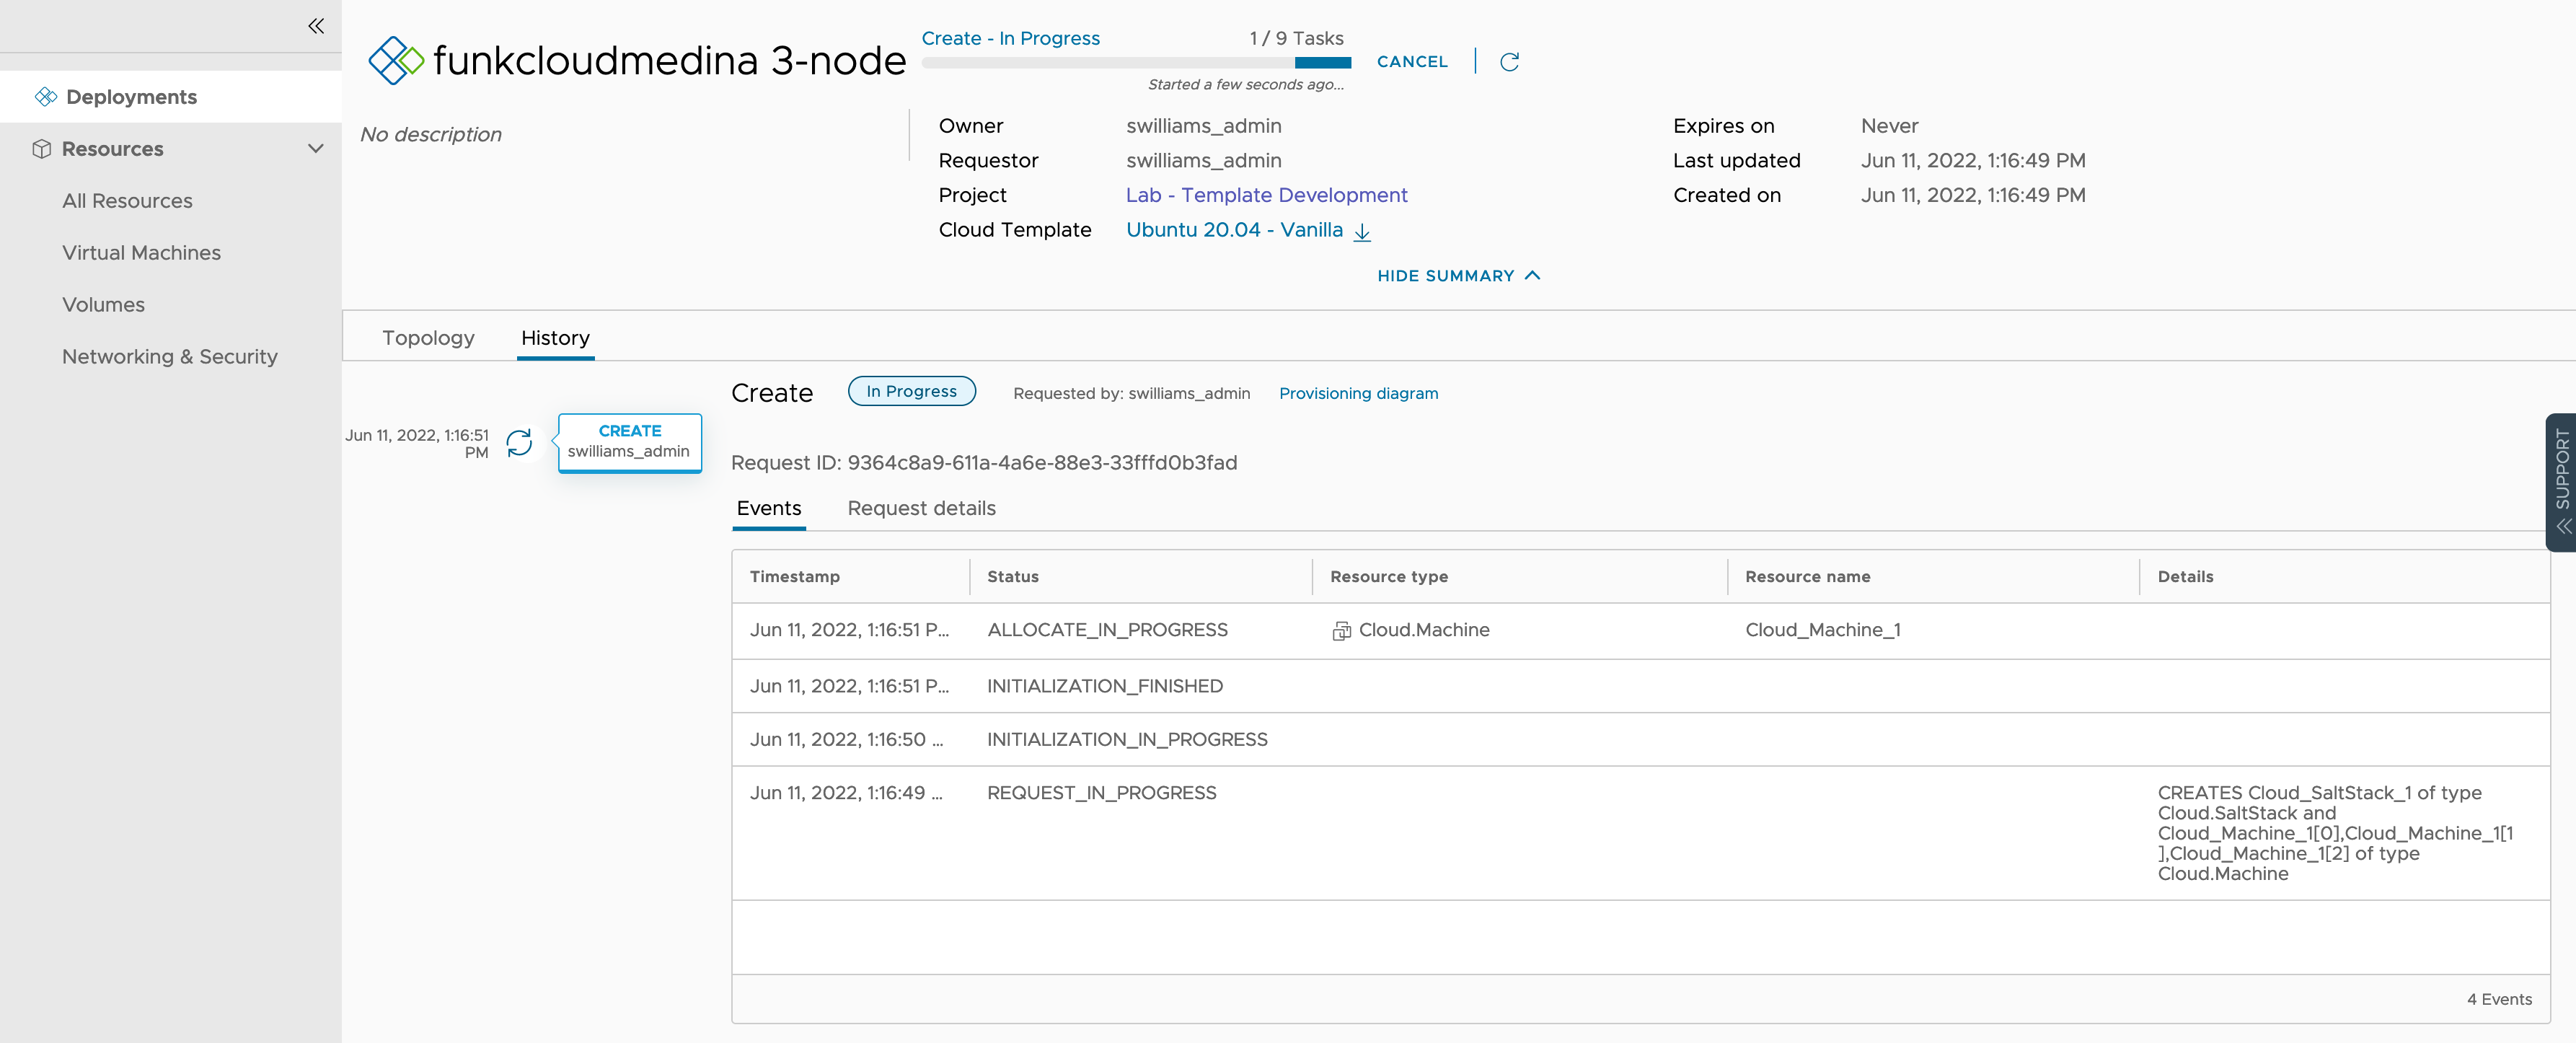Select the Events tab
This screenshot has height=1043, width=2576.
(x=768, y=508)
